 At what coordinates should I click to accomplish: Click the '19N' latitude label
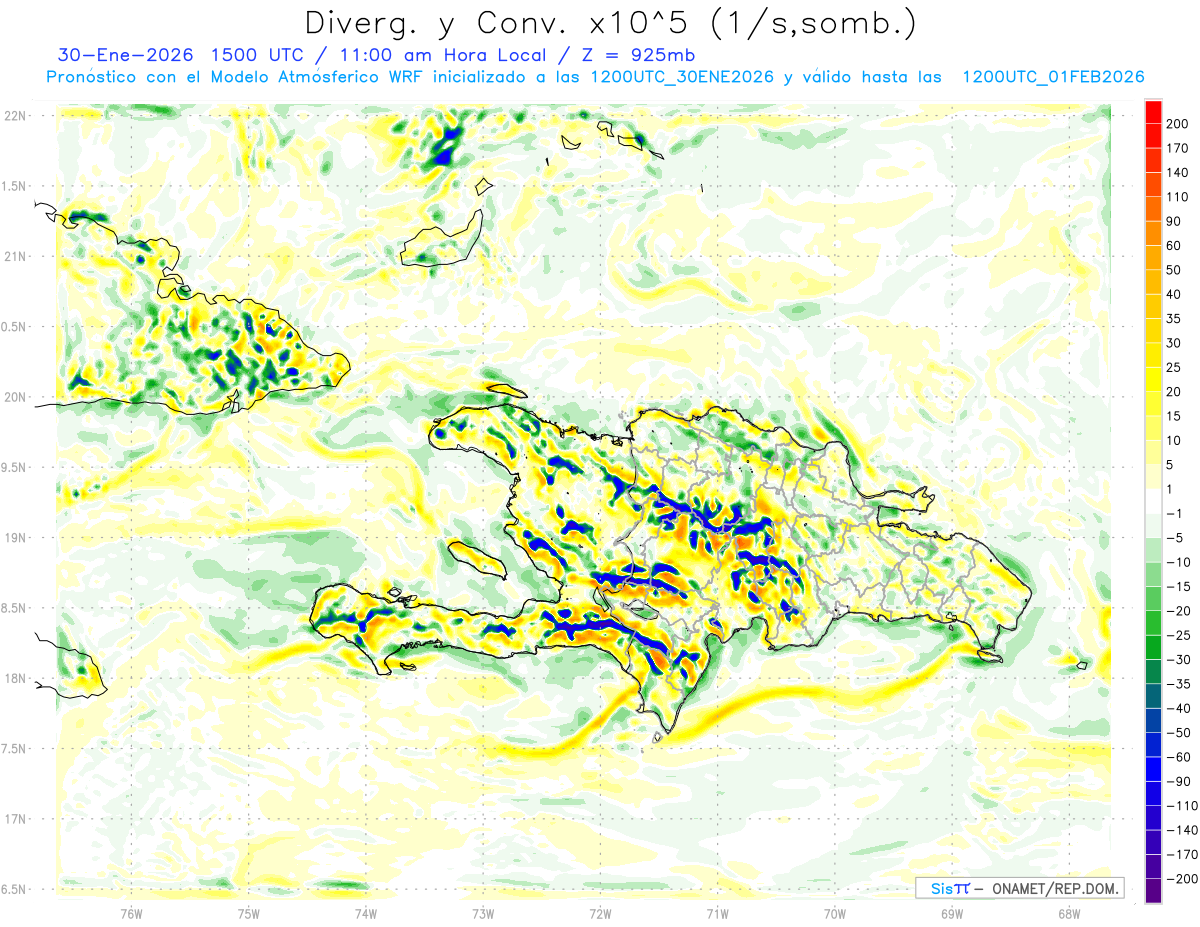tap(16, 537)
